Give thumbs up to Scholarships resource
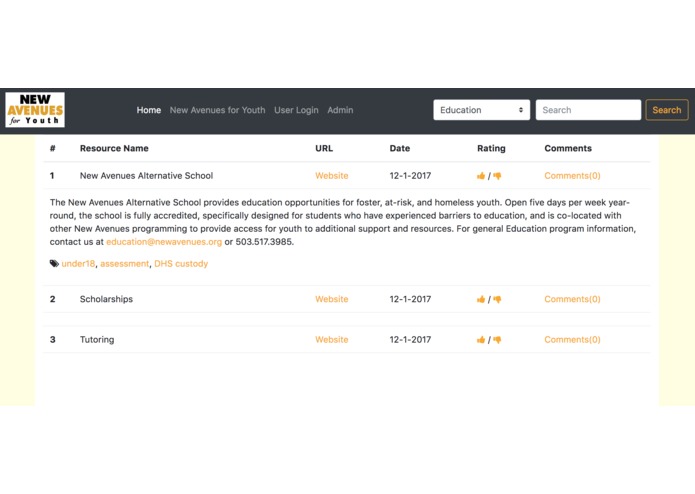 tap(481, 300)
